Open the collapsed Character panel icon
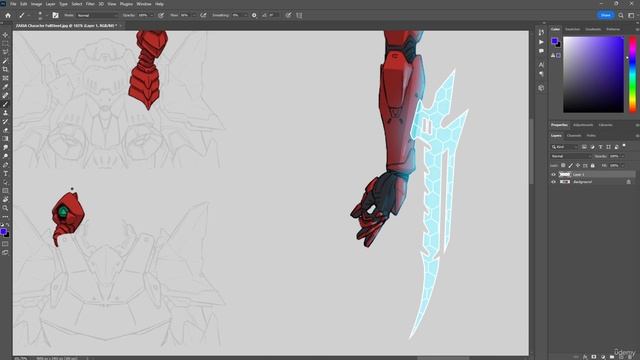Screen dimensions: 640x360 (x=541, y=65)
